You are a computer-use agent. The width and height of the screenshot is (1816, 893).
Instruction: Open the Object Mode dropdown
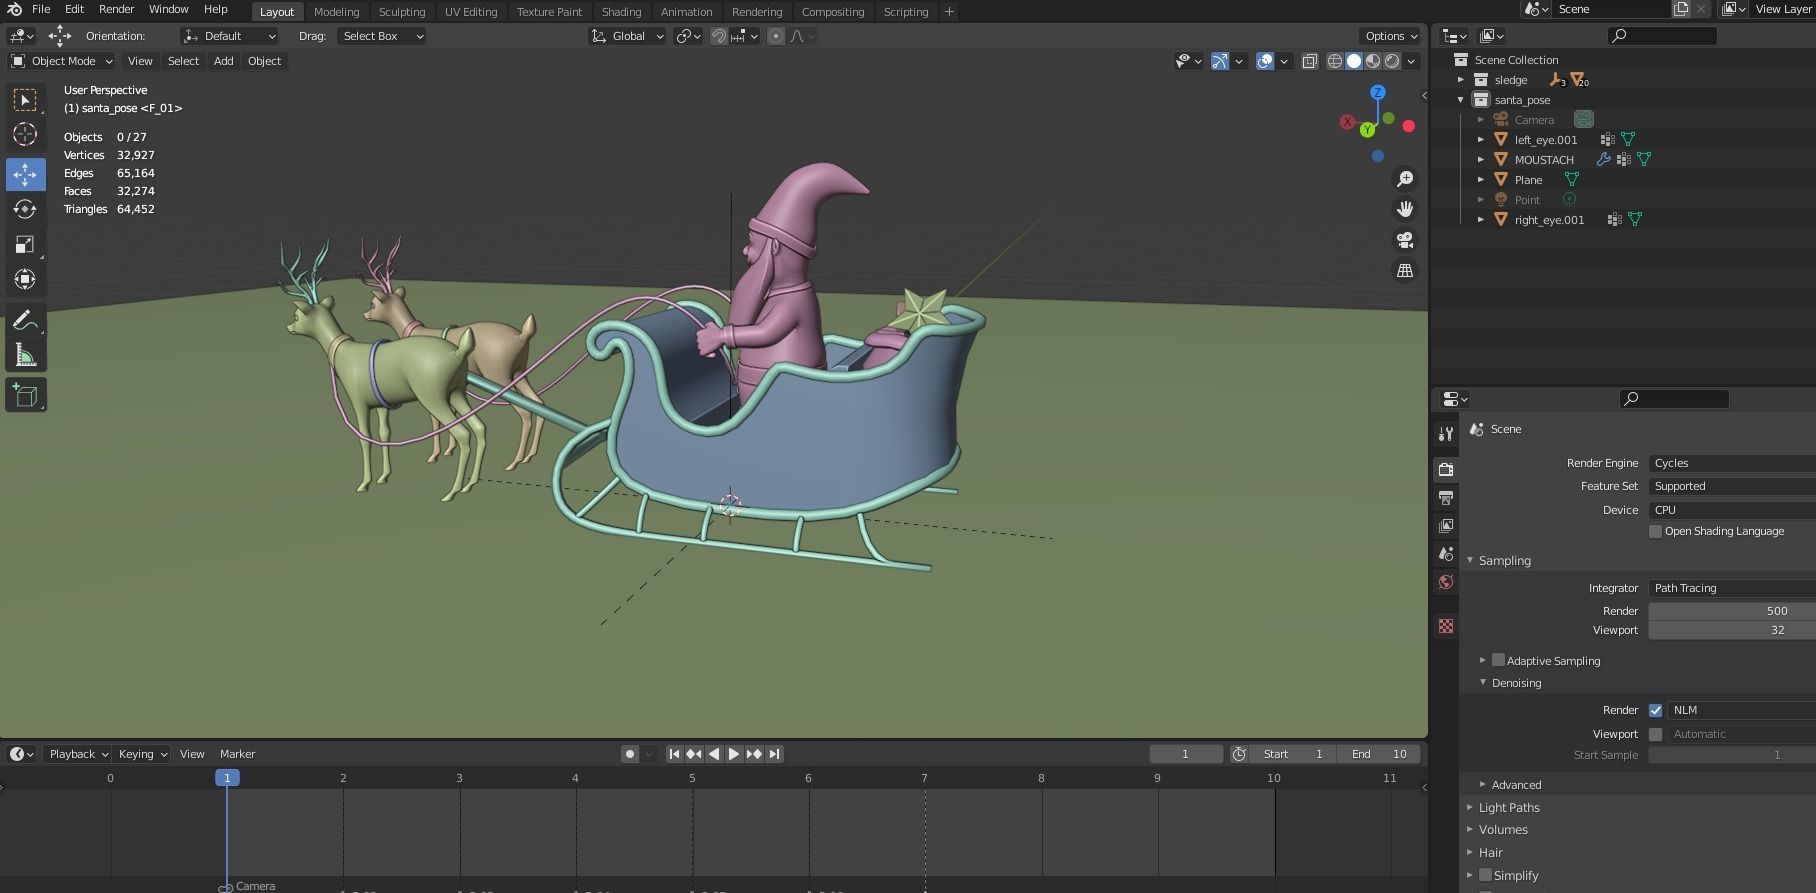pos(62,61)
